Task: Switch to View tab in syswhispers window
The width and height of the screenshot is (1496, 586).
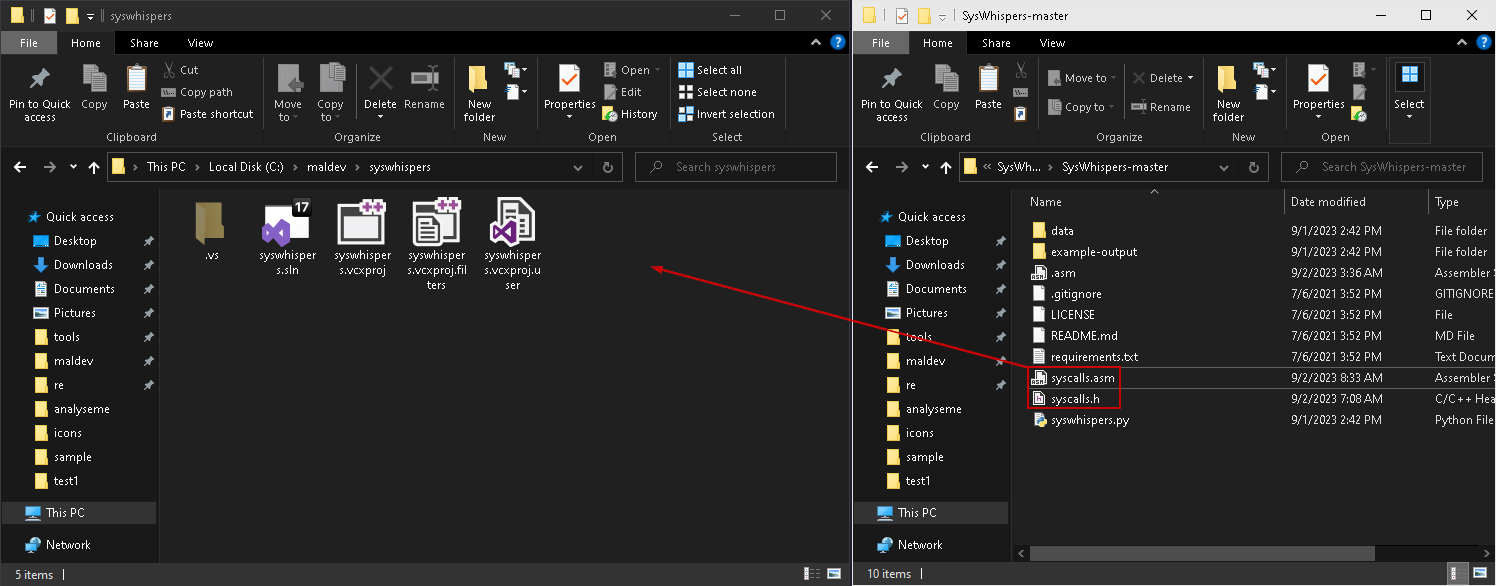Action: [x=200, y=43]
